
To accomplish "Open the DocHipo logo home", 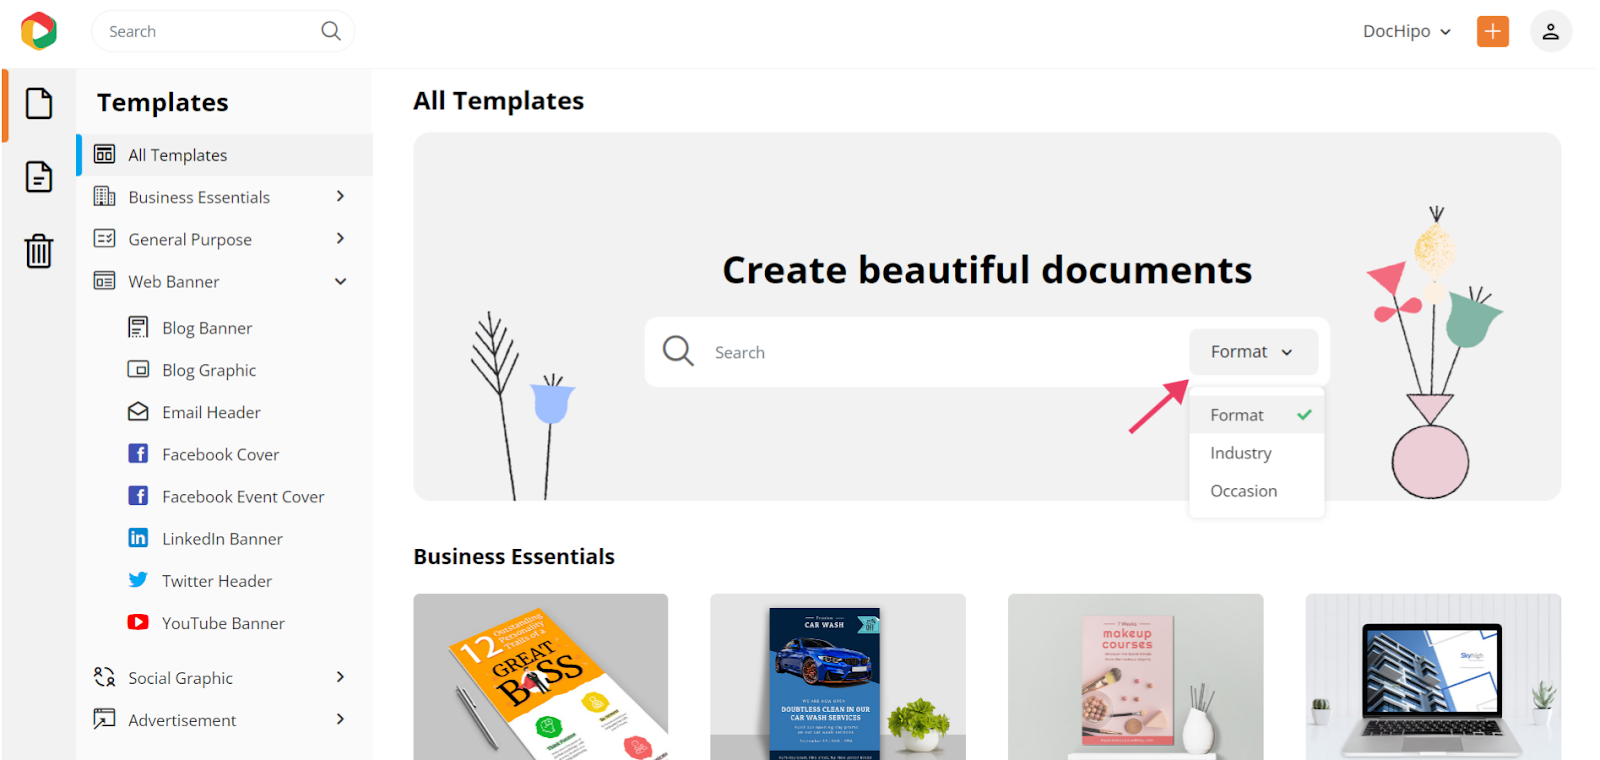I will 39,31.
